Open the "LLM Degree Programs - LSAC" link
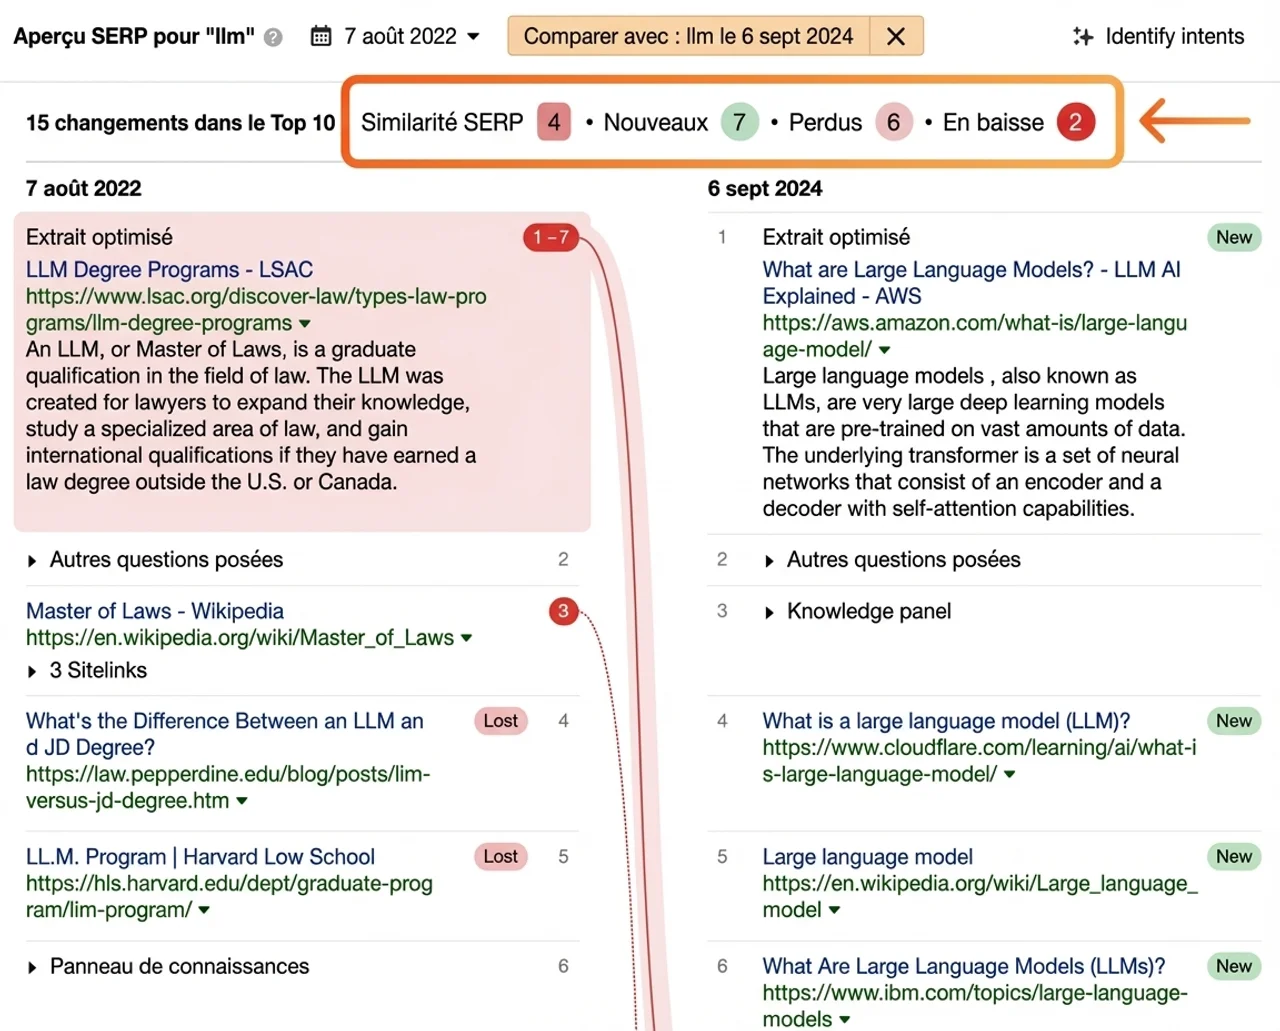This screenshot has height=1031, width=1280. pos(172,269)
